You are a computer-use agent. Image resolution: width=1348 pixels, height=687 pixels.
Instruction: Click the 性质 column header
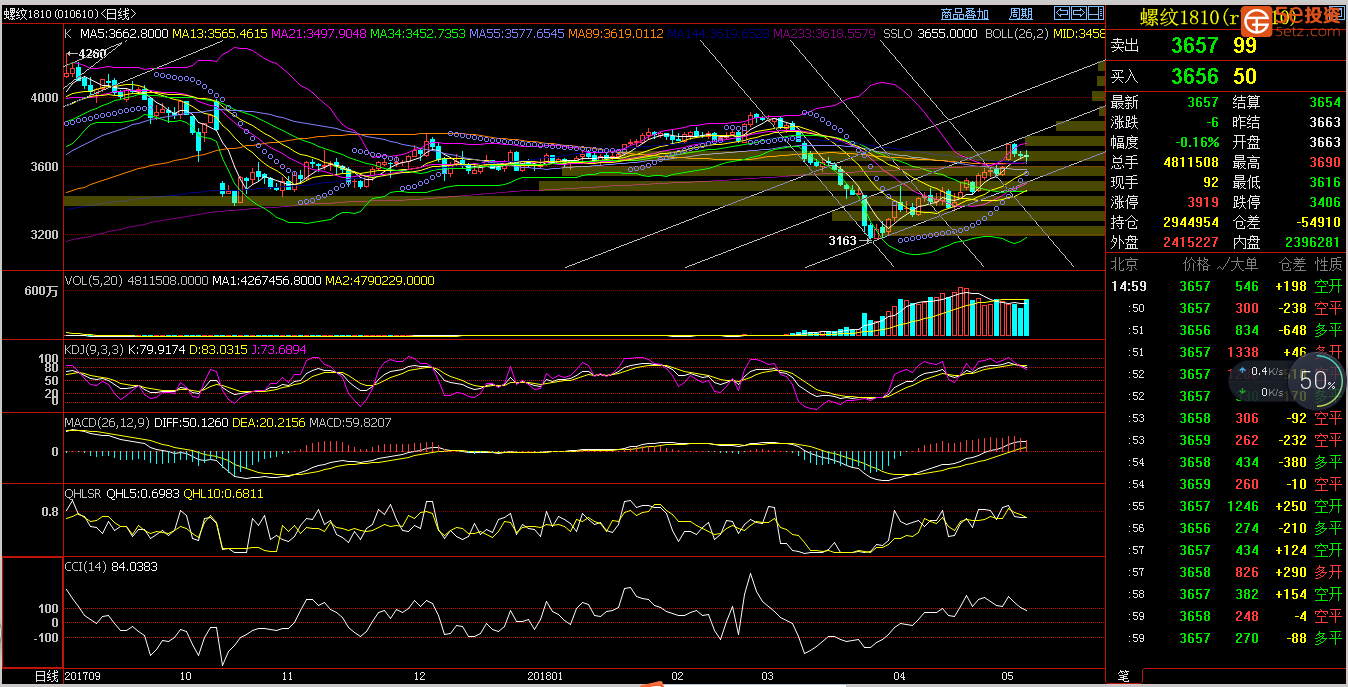[x=1328, y=264]
